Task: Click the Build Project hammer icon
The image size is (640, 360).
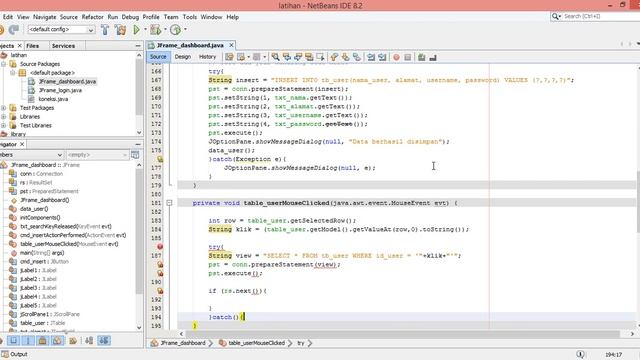Action: (105, 29)
